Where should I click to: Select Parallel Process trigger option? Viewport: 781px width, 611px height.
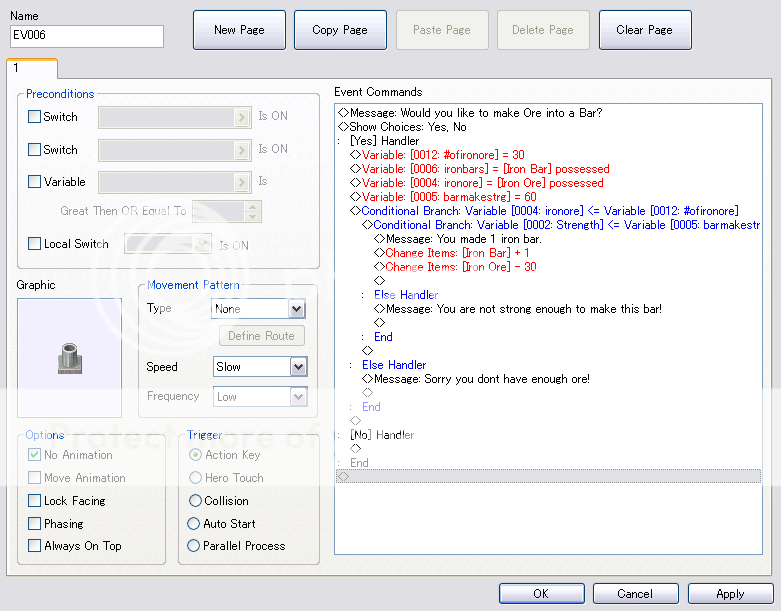pyautogui.click(x=194, y=546)
